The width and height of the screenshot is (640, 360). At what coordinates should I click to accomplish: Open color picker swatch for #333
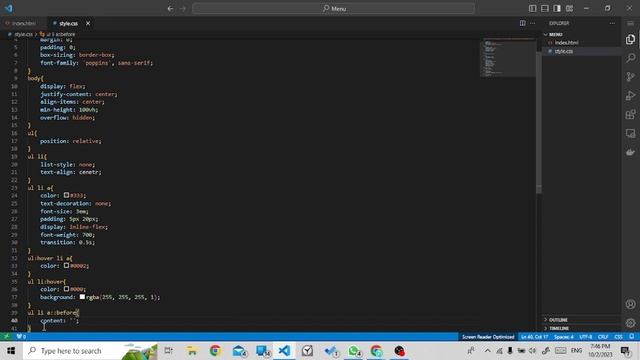point(66,195)
